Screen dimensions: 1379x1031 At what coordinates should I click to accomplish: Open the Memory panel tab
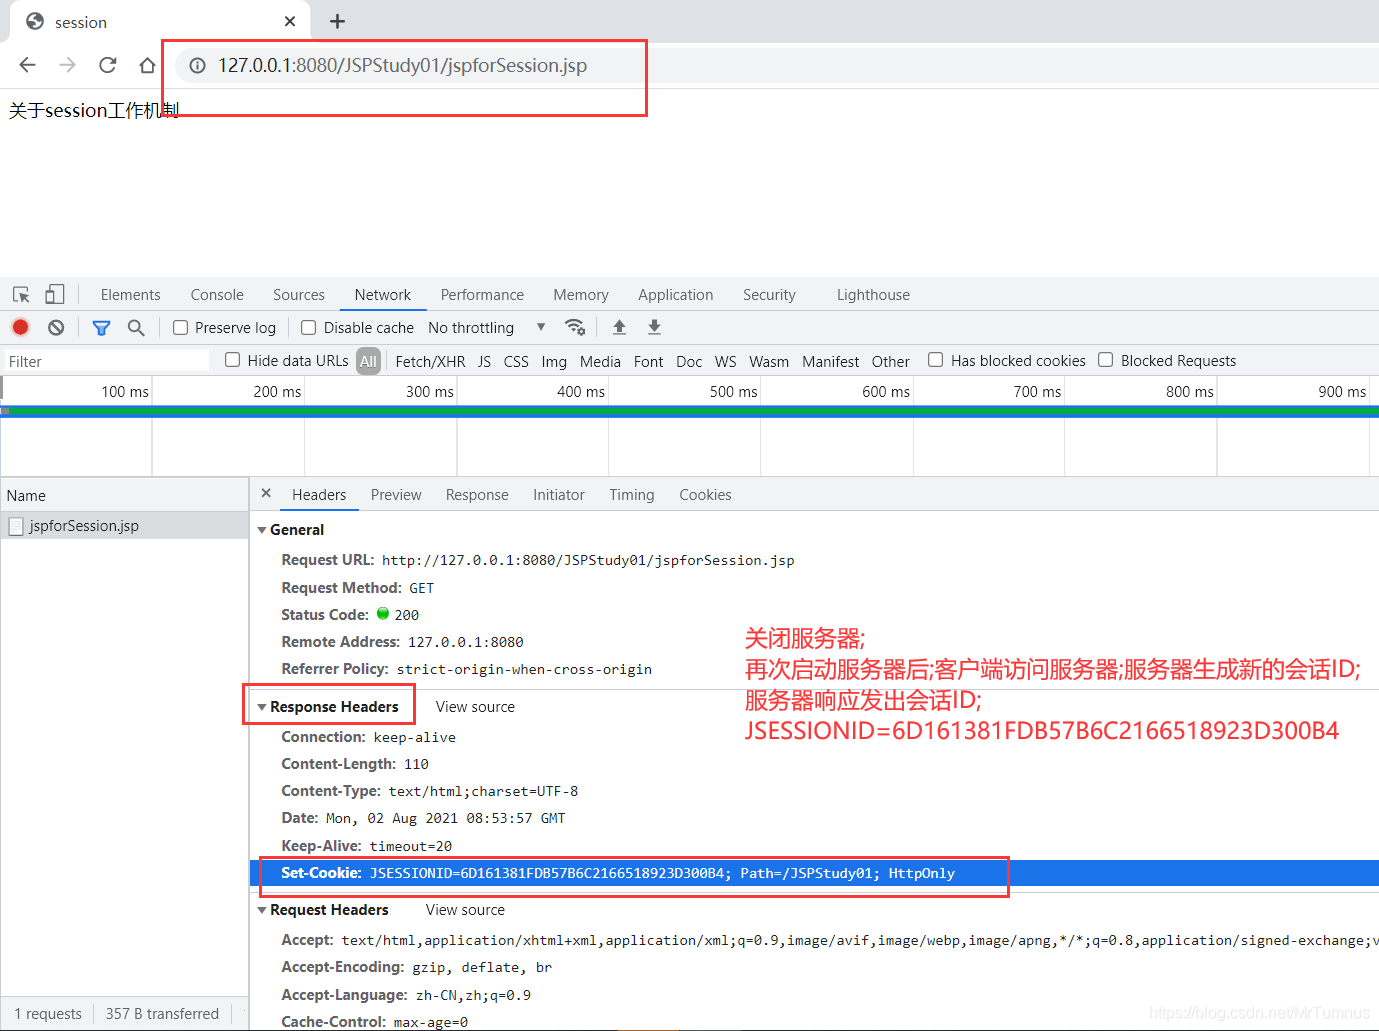click(581, 295)
